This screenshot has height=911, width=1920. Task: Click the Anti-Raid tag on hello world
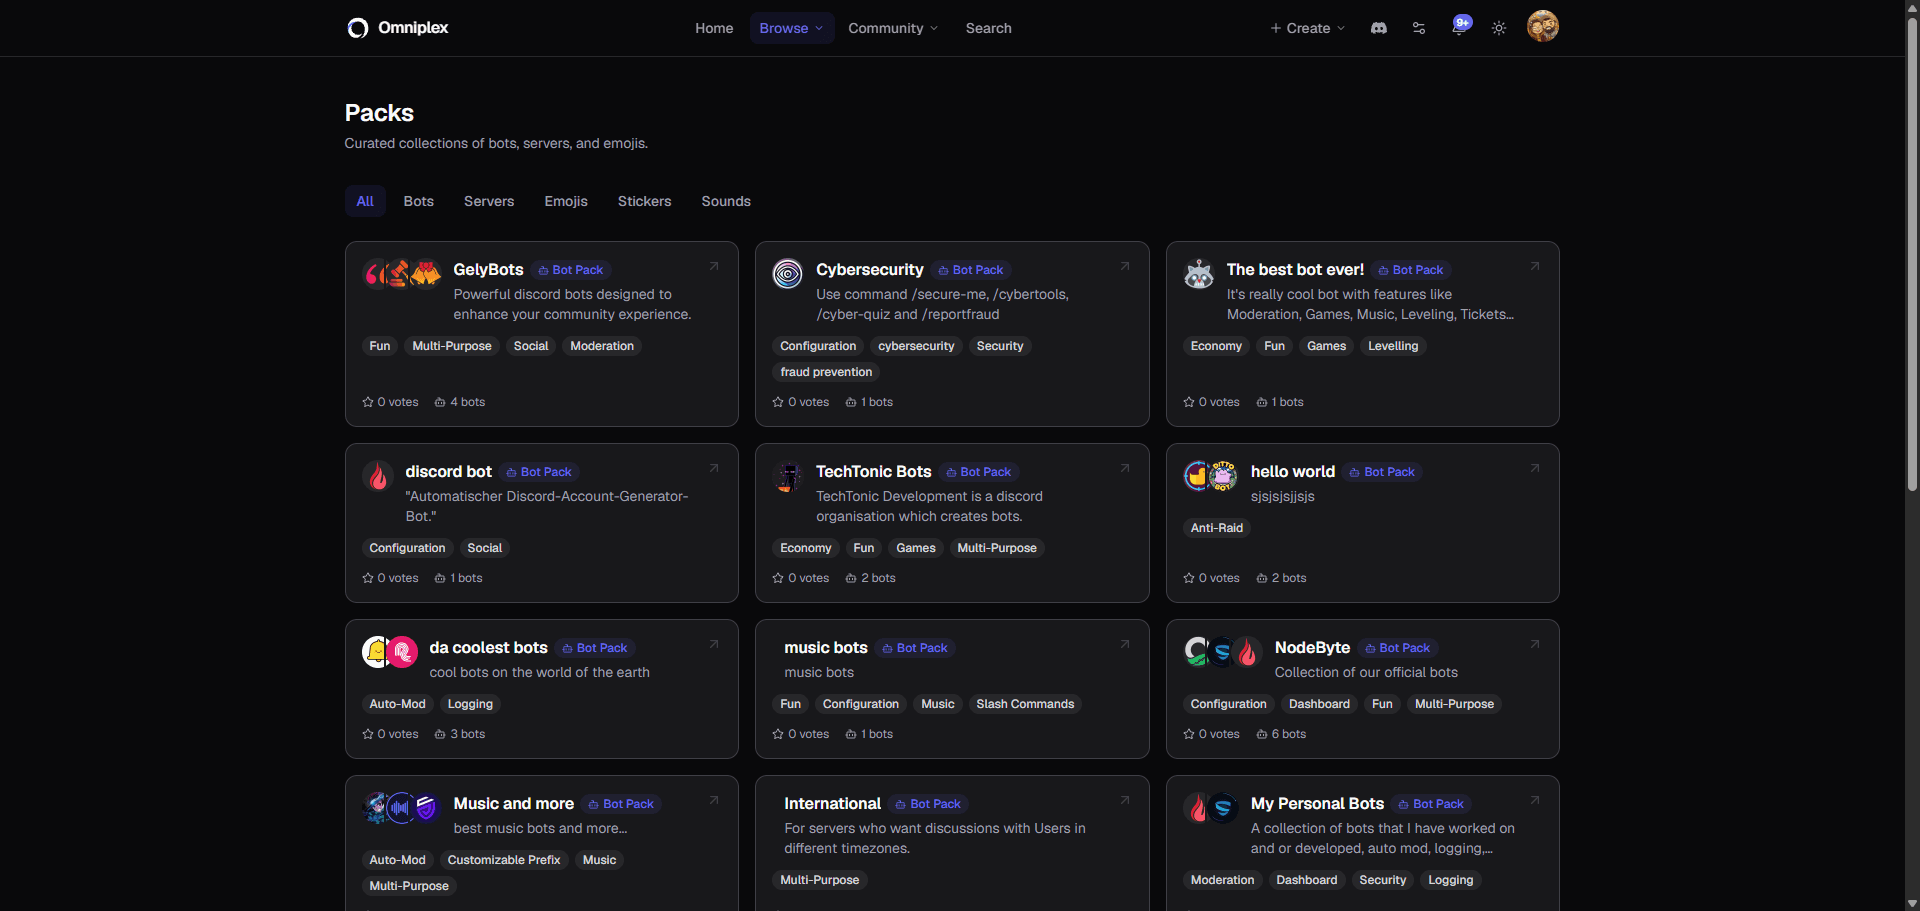[1216, 528]
